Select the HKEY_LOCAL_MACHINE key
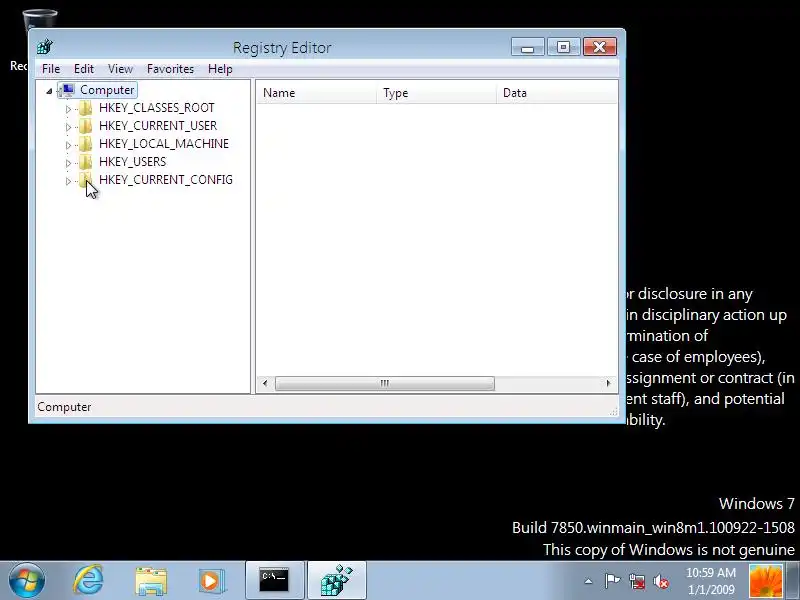The image size is (800, 600). click(164, 144)
